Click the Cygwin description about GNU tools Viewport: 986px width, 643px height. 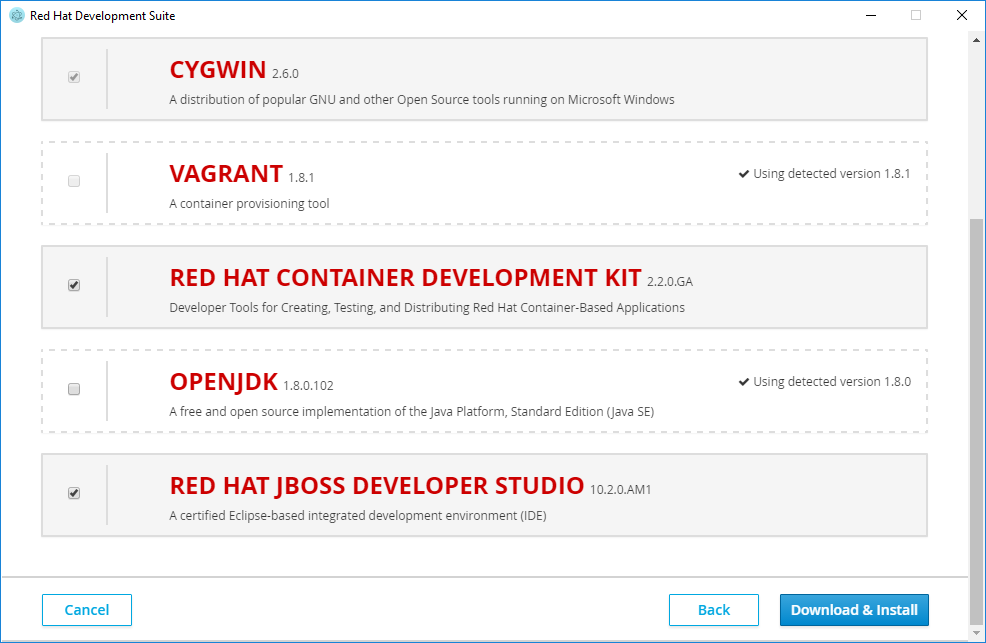coord(422,100)
